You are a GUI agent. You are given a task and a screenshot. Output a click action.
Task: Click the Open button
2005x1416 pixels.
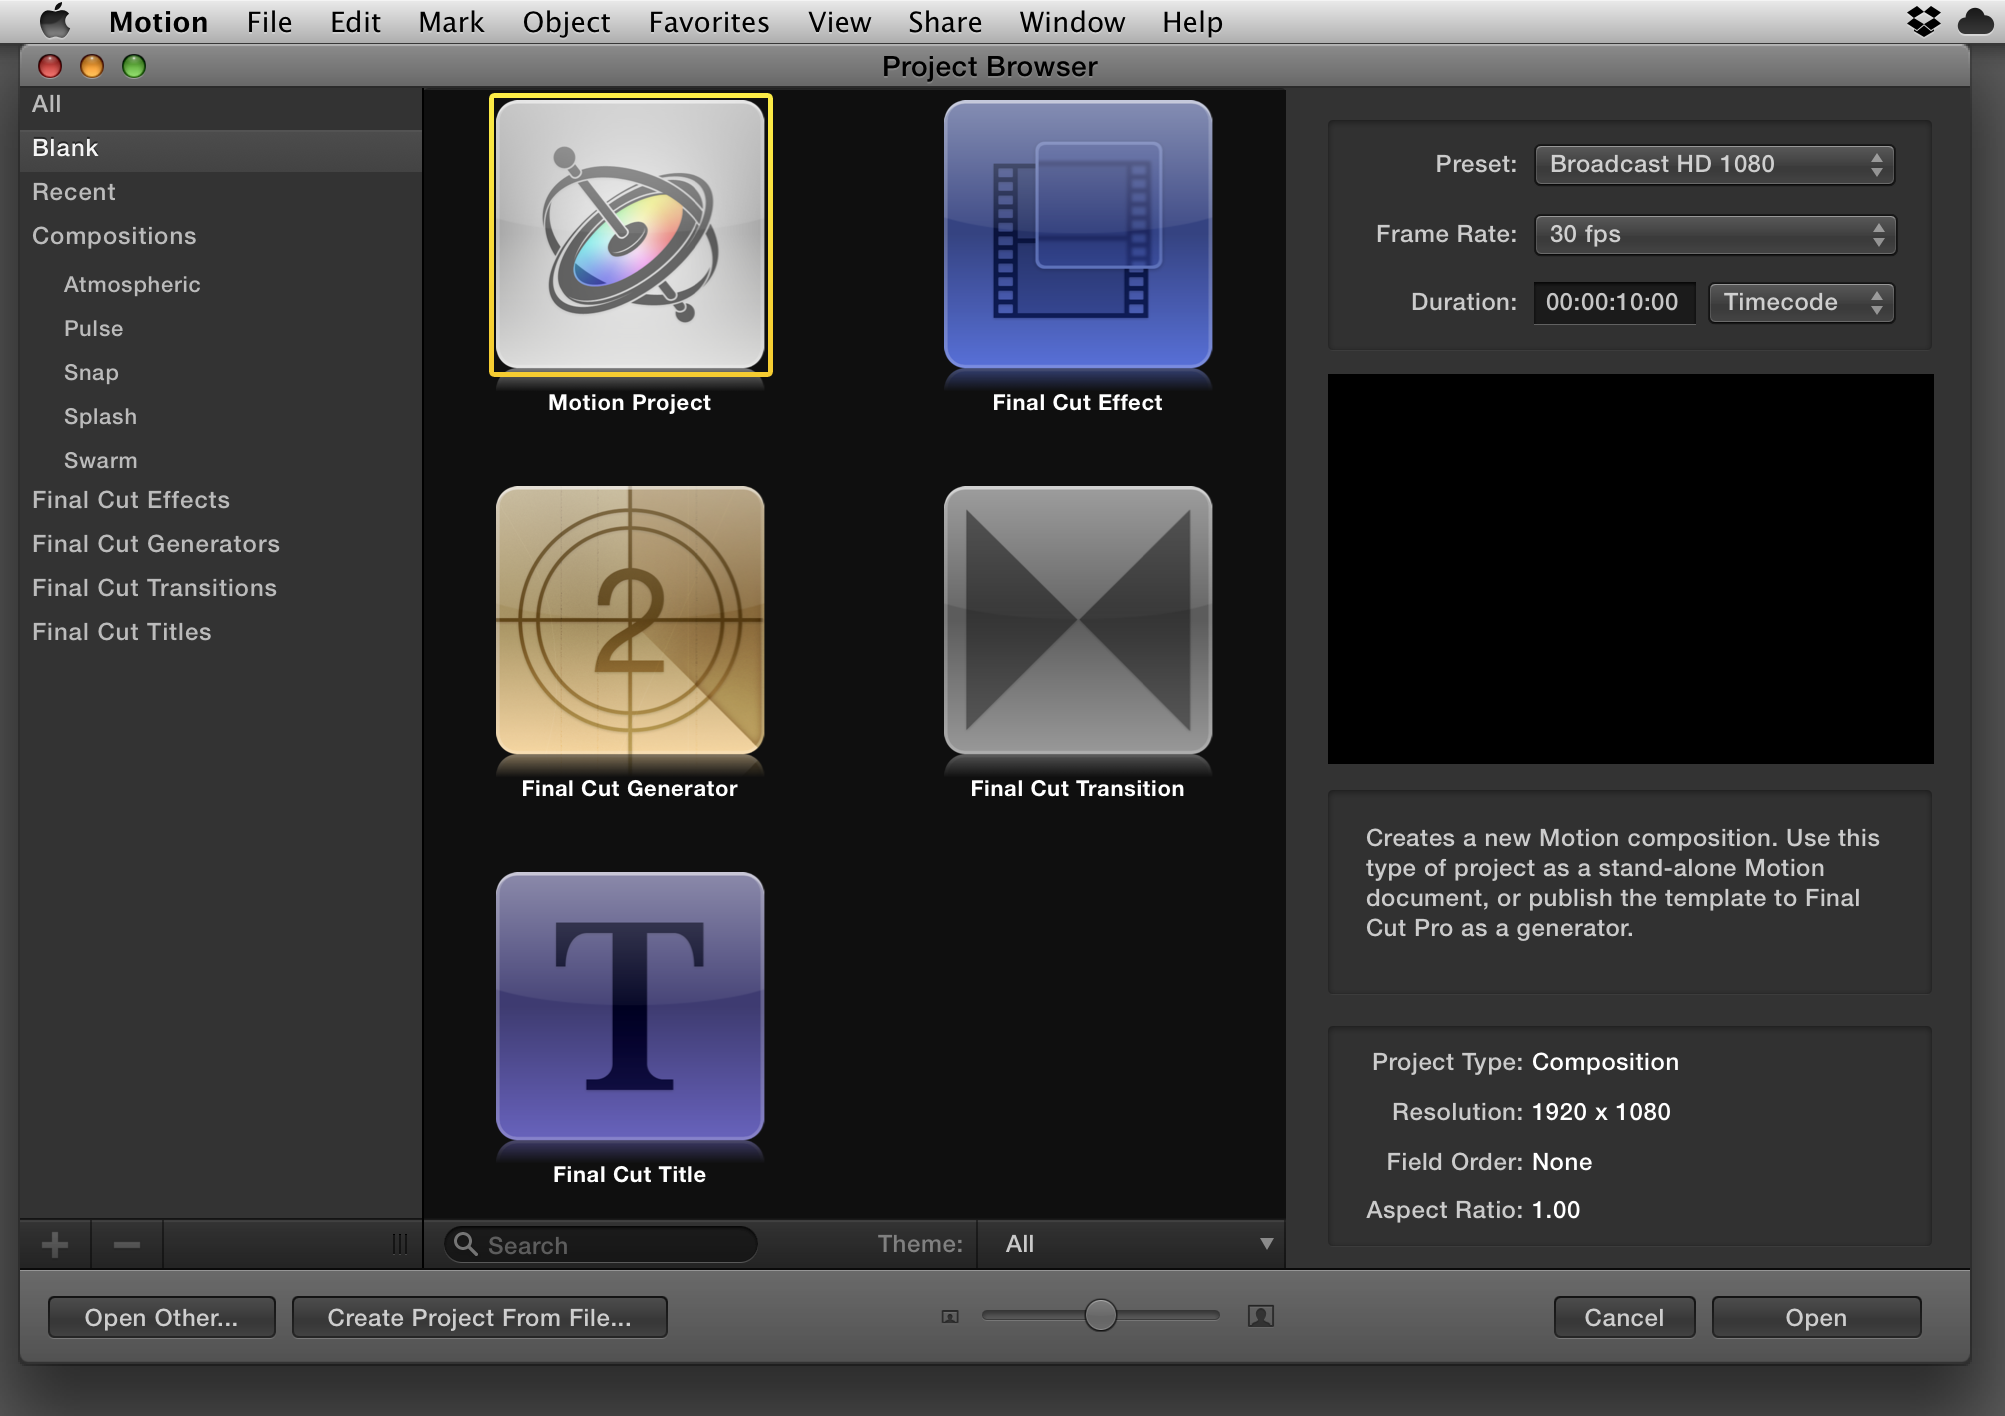click(1816, 1317)
